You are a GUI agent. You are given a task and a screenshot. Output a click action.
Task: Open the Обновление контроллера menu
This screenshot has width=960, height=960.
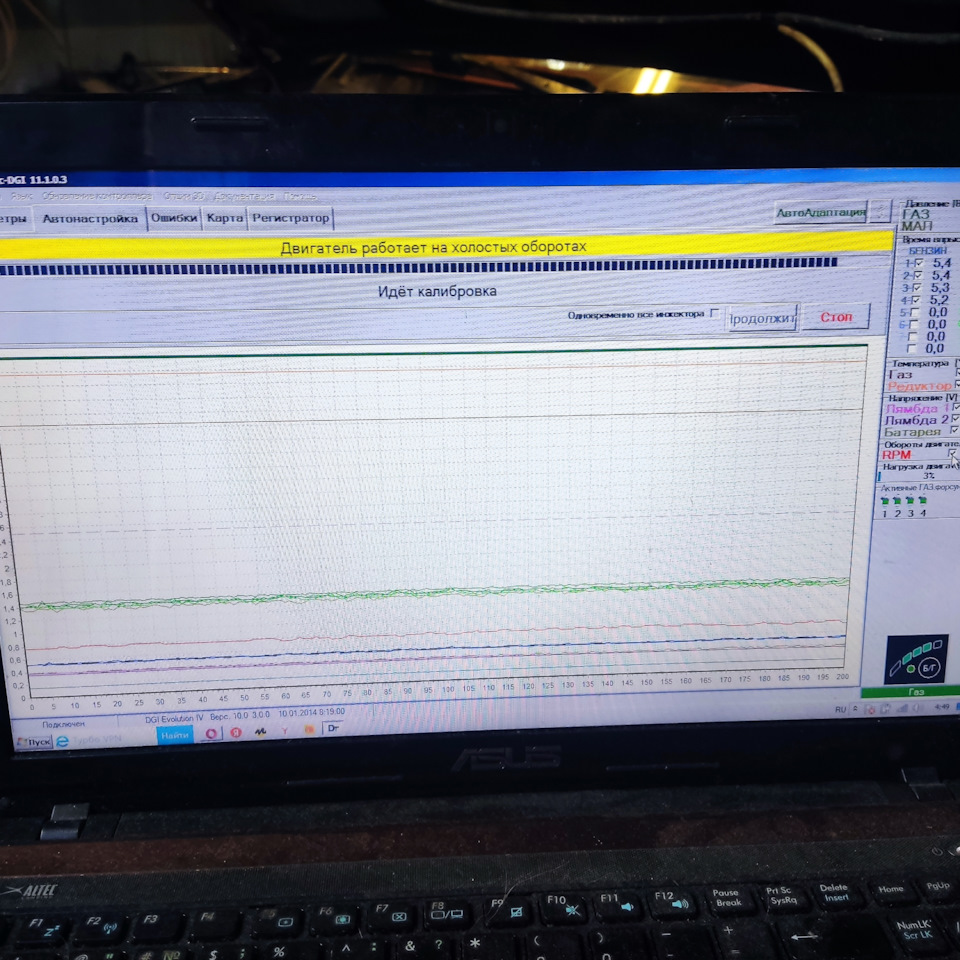tap(97, 196)
